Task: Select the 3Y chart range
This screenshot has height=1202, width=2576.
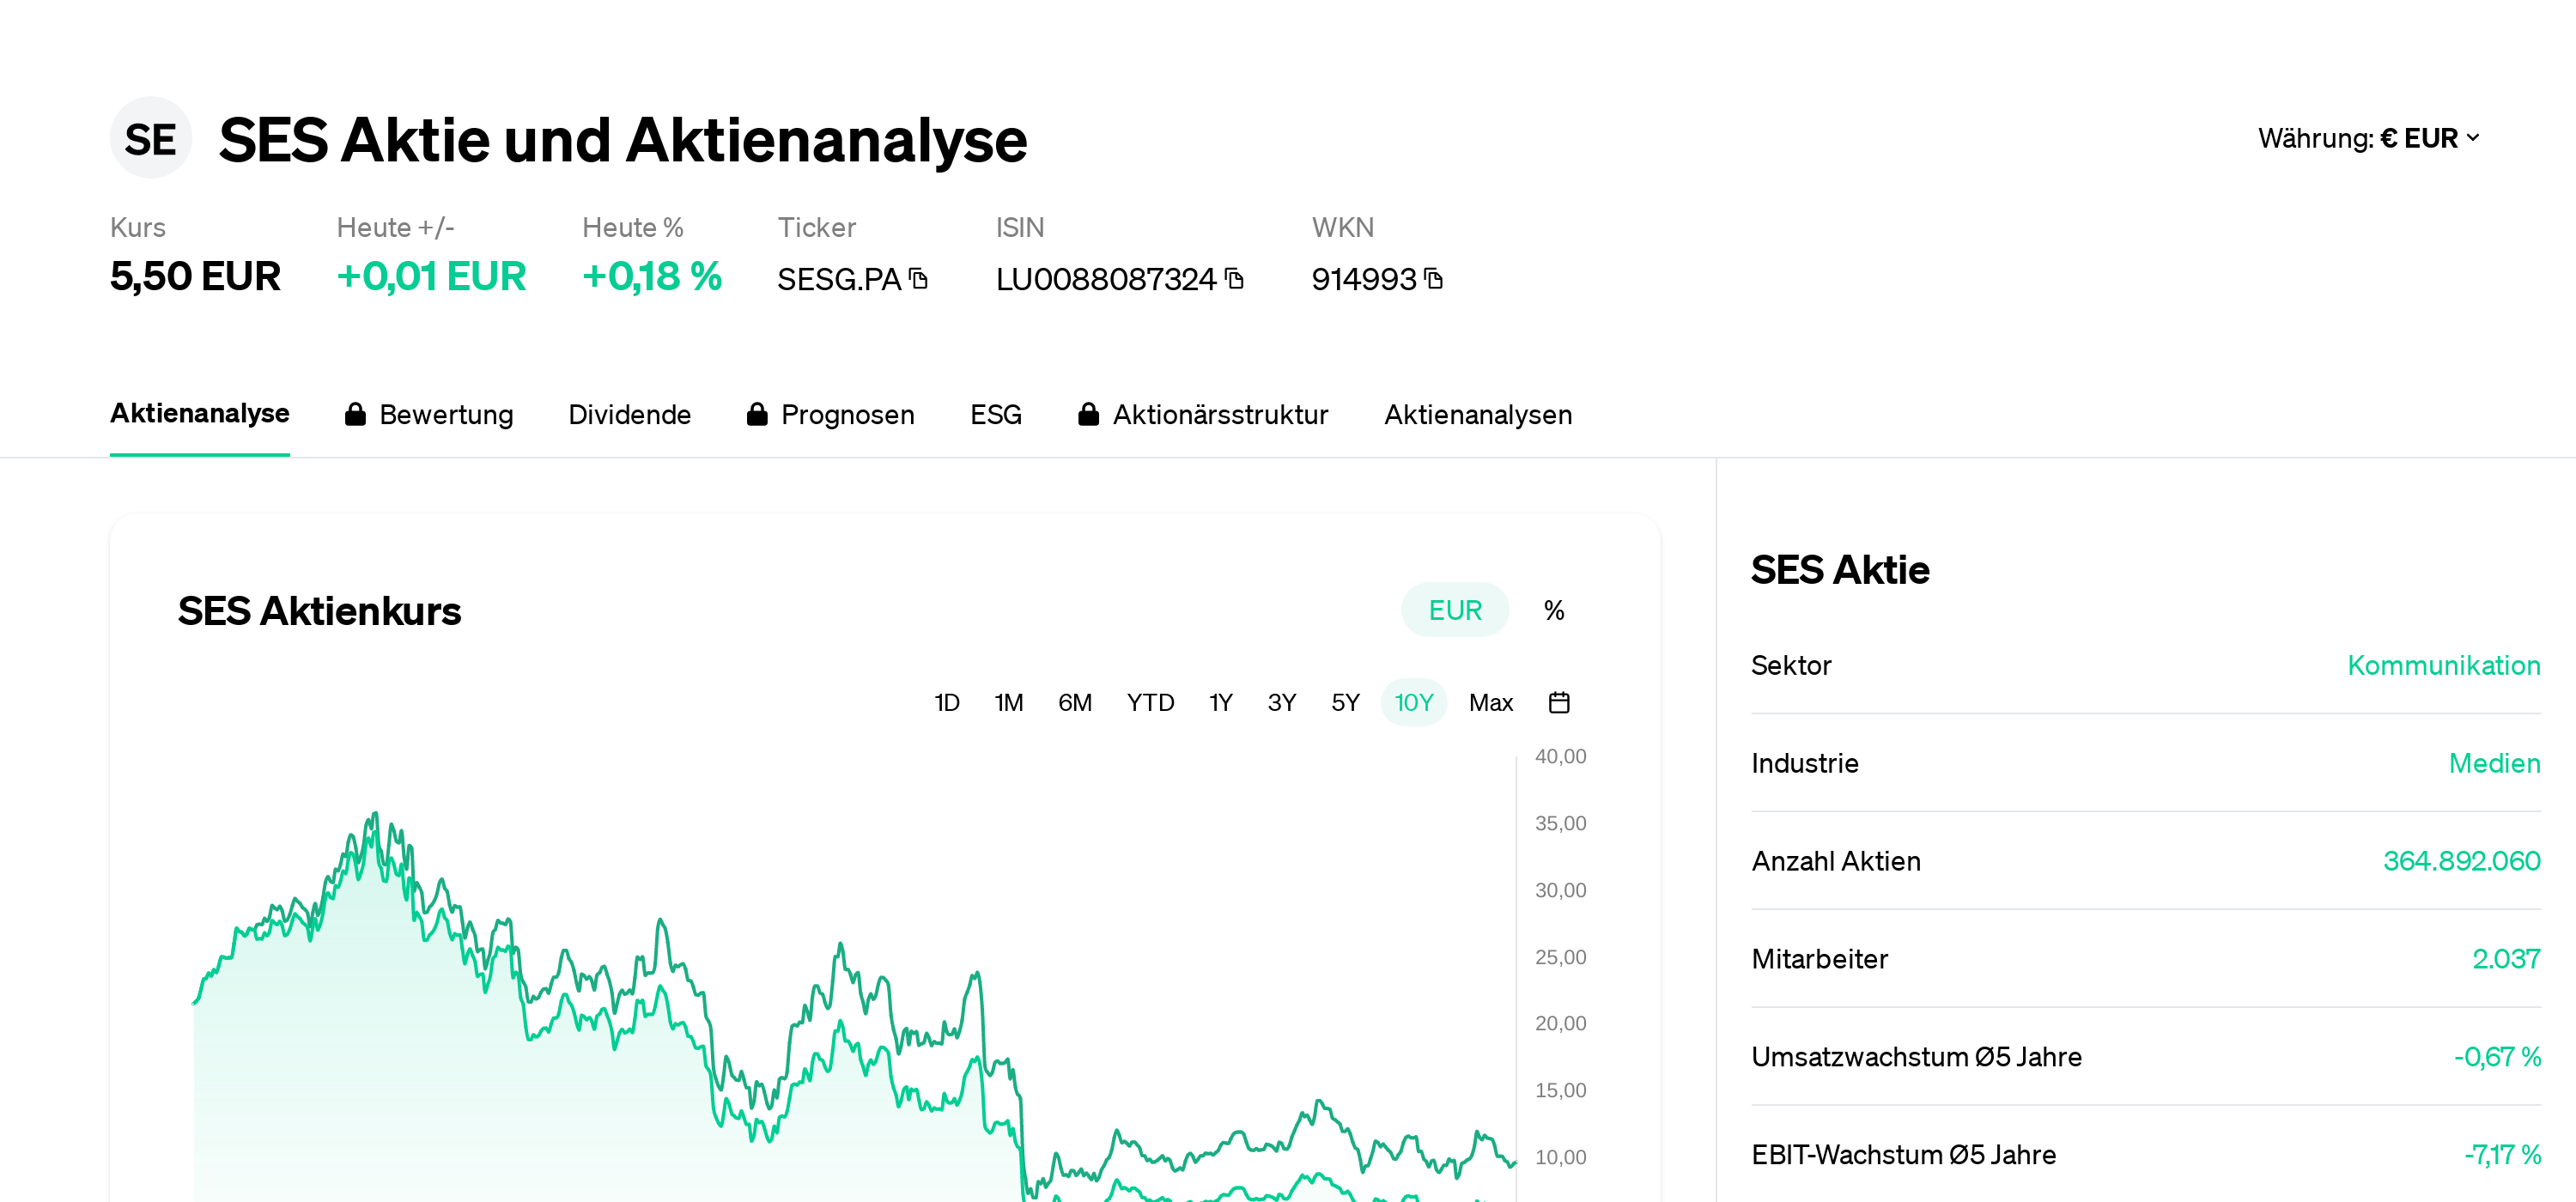Action: tap(1282, 703)
